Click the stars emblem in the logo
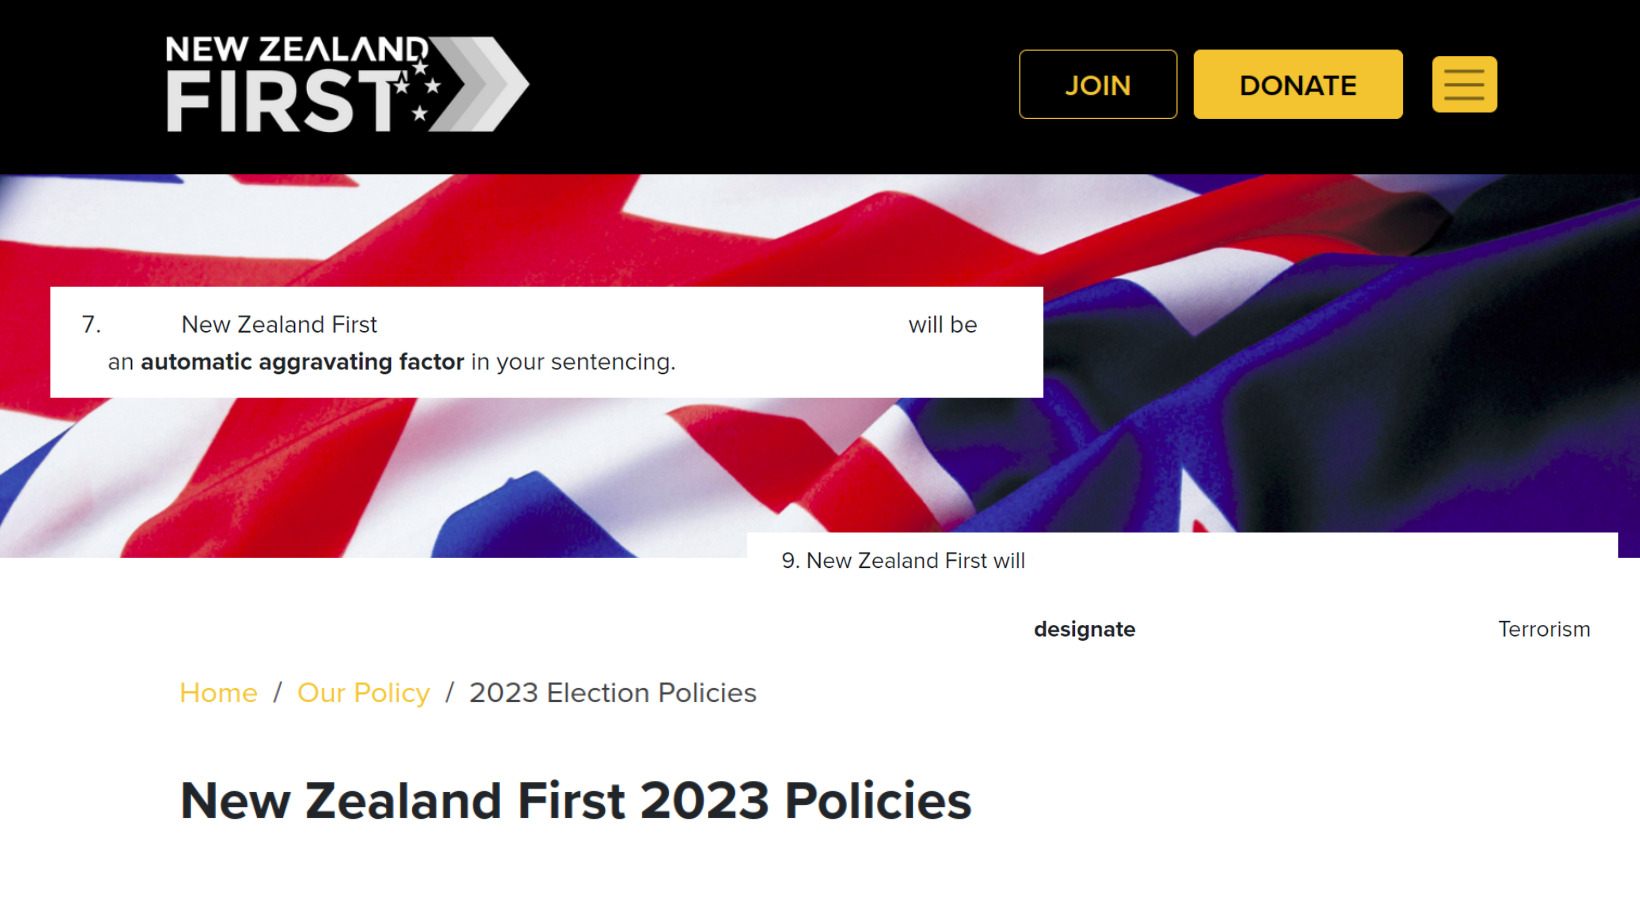Screen dimensions: 1640x924 pyautogui.click(x=420, y=90)
